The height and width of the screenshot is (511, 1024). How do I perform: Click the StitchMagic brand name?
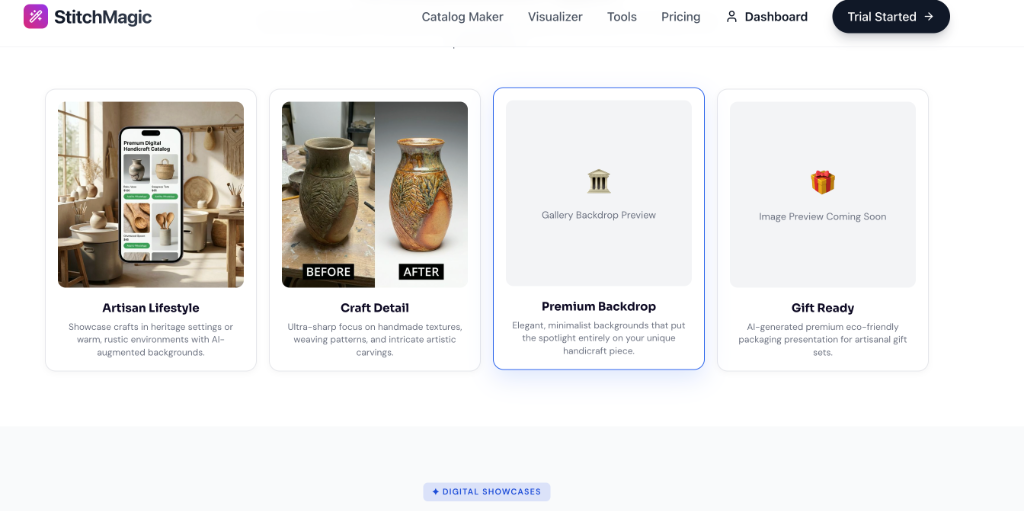[x=103, y=16]
